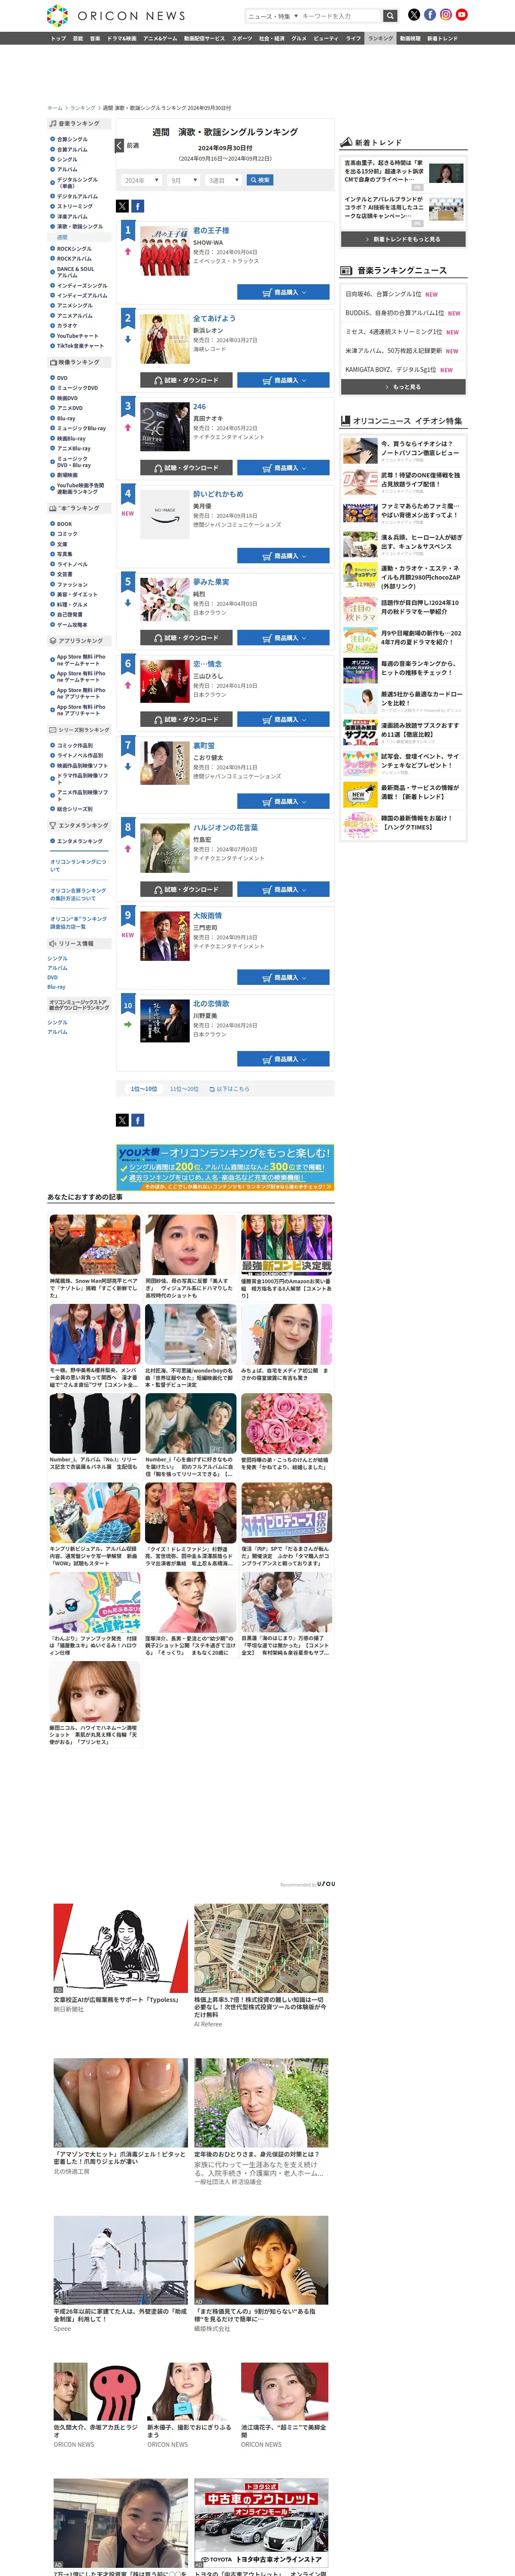Viewport: 515px width, 2576px height.
Task: Select カラオケ in sidebar music rankings
Action: click(67, 325)
